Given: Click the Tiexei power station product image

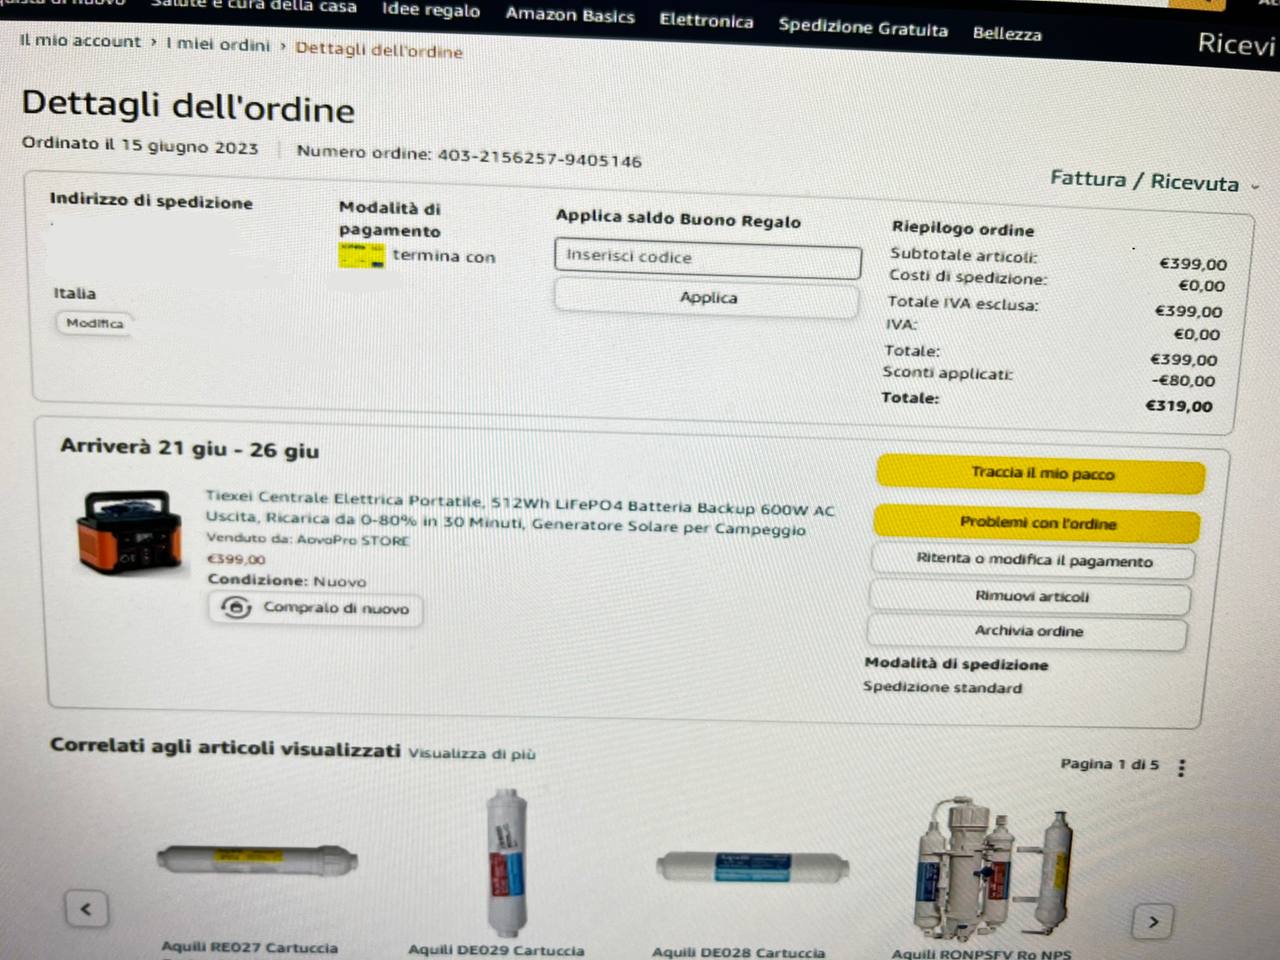Looking at the screenshot, I should pos(129,533).
